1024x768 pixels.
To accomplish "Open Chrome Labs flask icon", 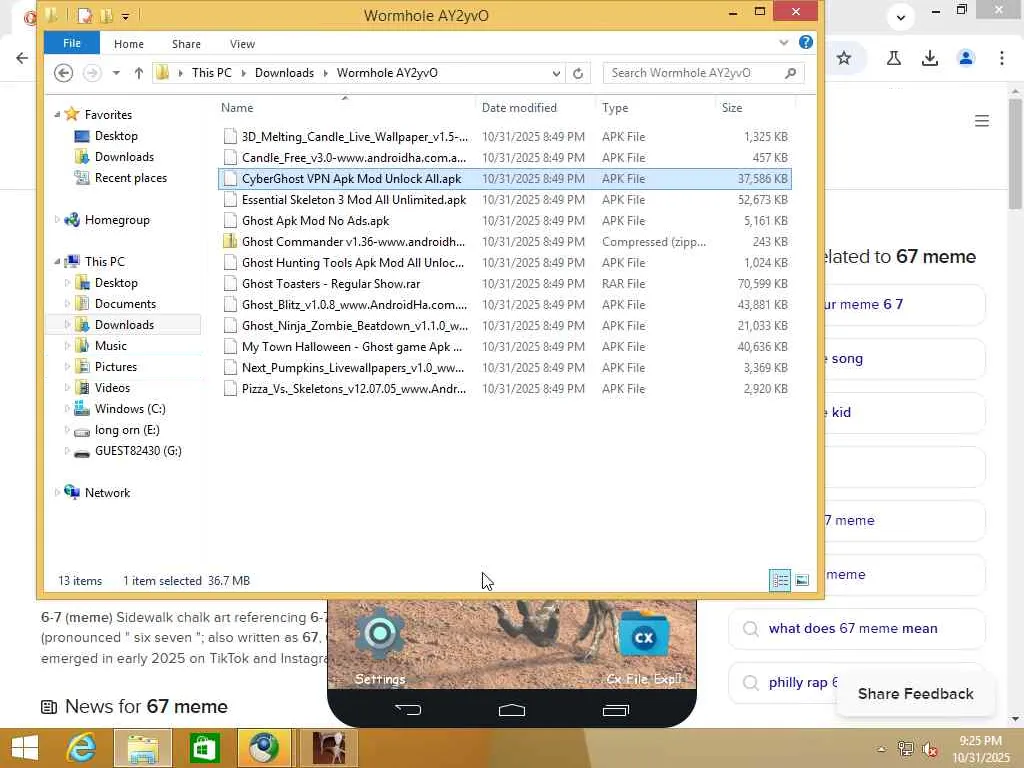I will 894,58.
